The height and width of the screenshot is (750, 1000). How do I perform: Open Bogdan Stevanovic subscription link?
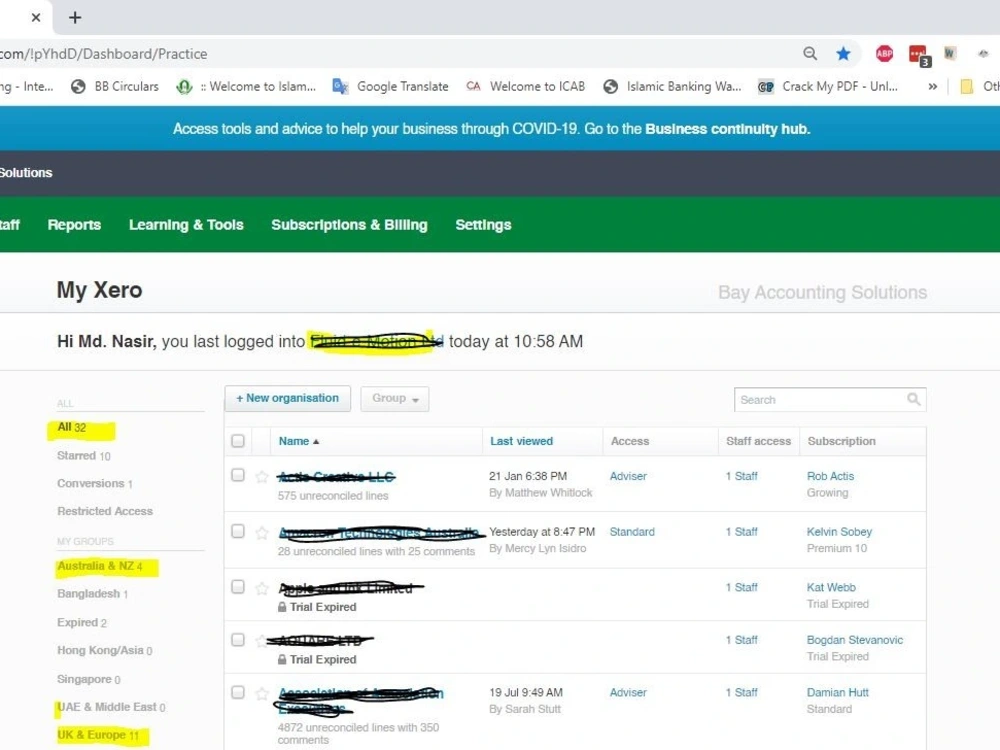point(855,640)
